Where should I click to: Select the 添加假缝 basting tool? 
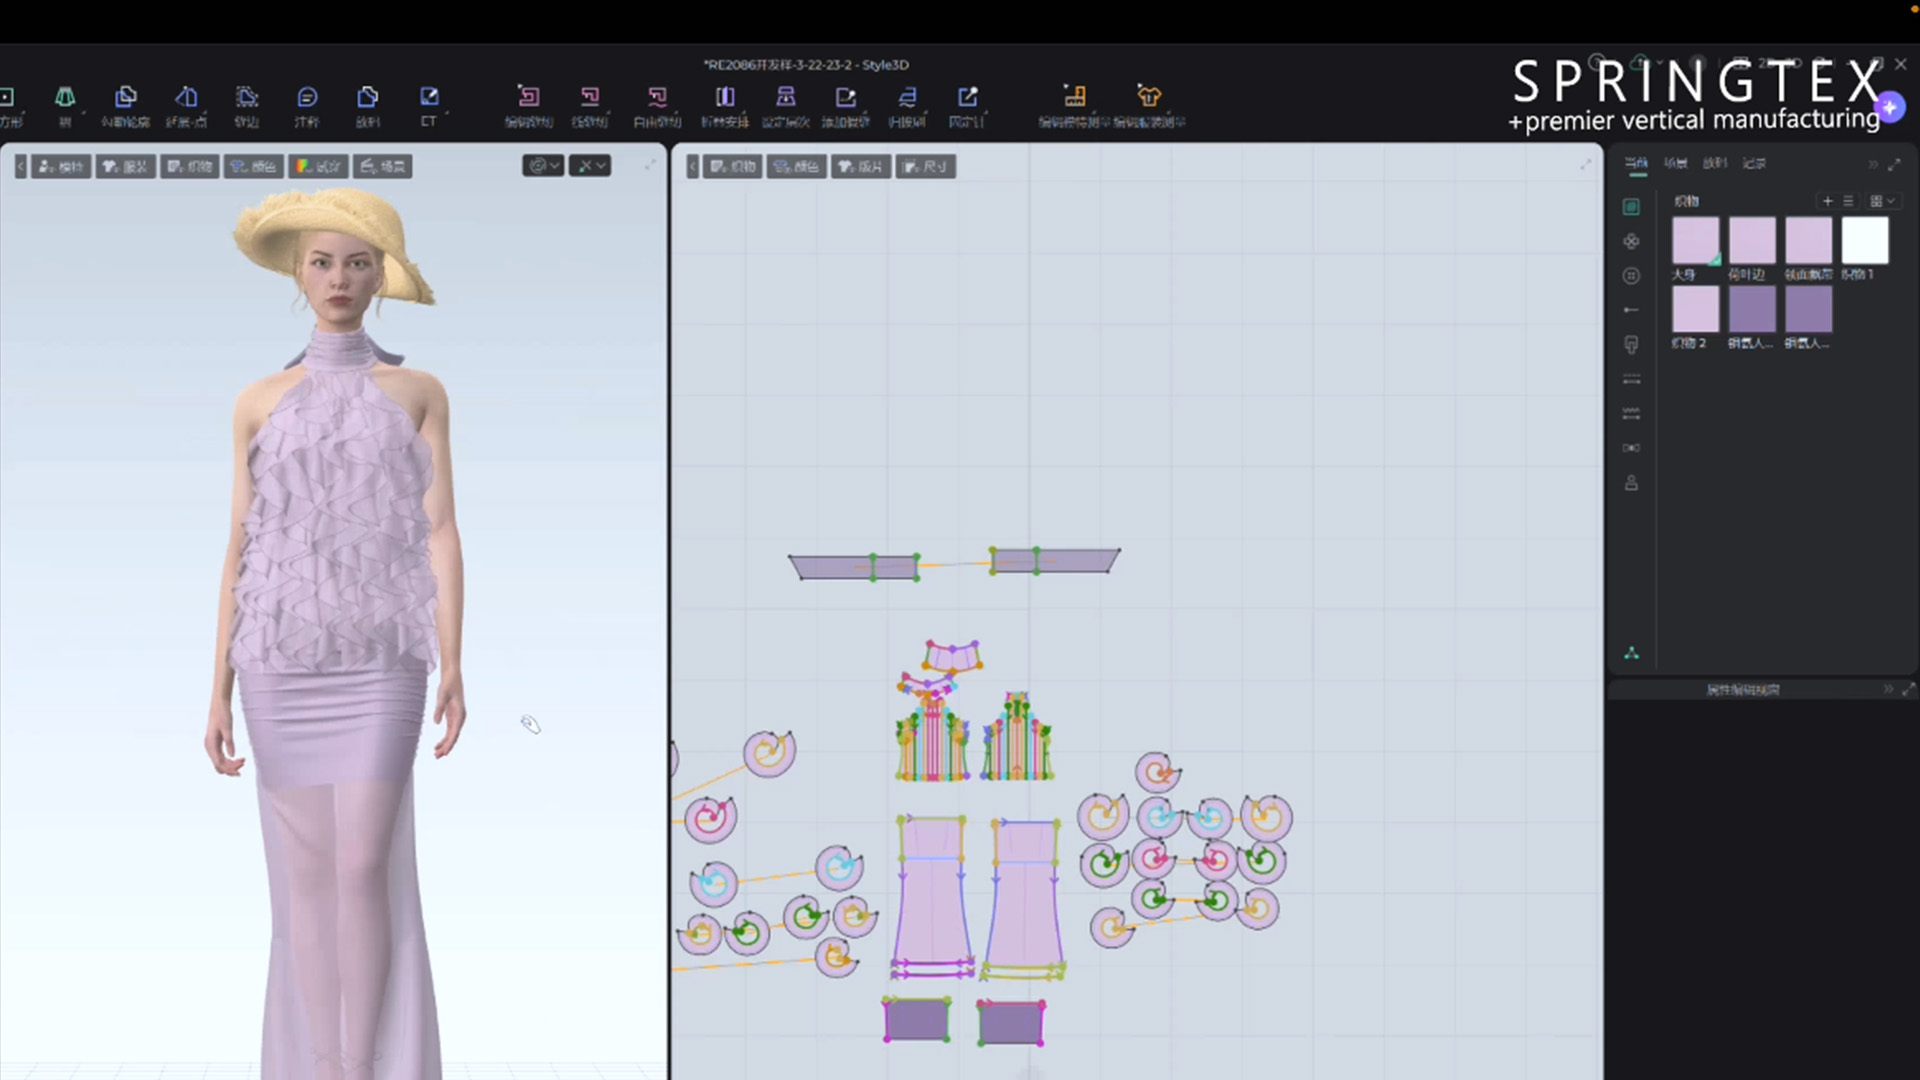coord(846,105)
